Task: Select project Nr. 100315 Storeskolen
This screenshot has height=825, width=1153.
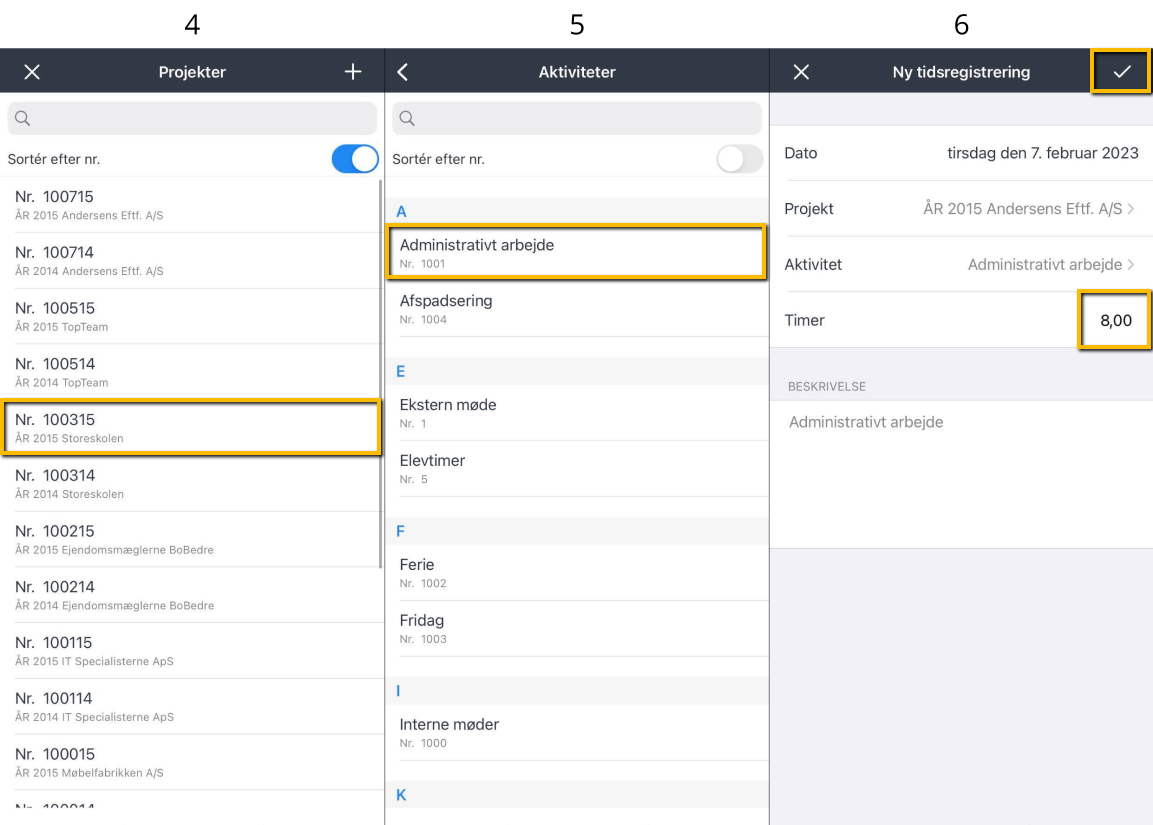Action: [x=191, y=428]
